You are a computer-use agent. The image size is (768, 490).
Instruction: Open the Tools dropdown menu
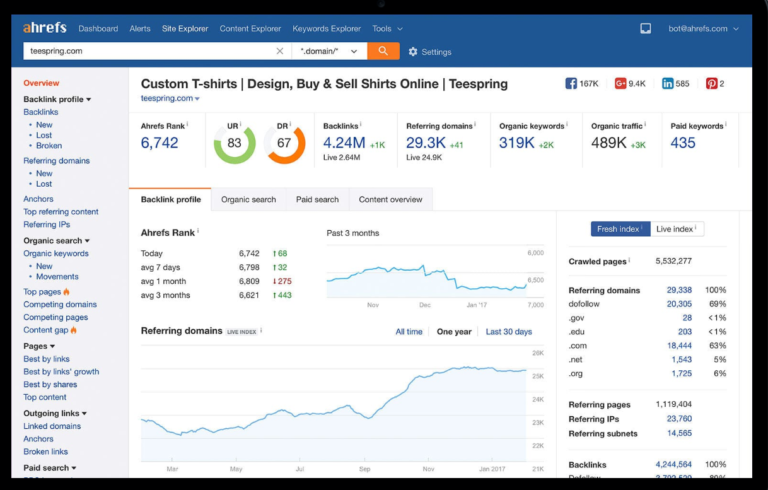387,28
